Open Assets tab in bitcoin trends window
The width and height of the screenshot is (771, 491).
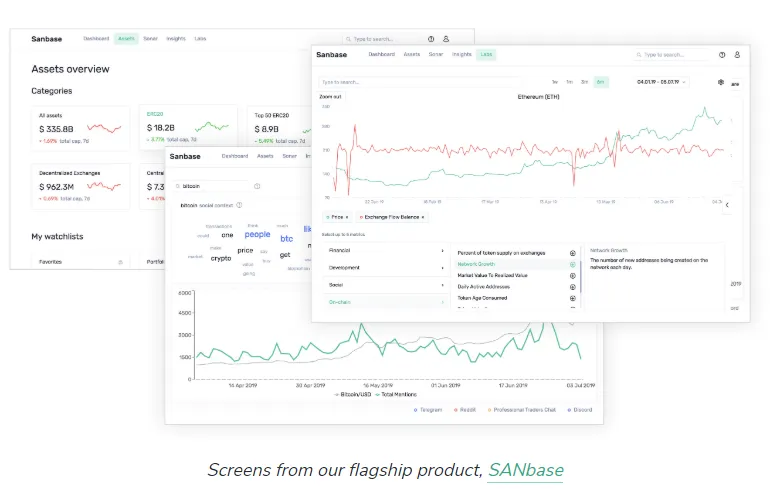[x=265, y=156]
